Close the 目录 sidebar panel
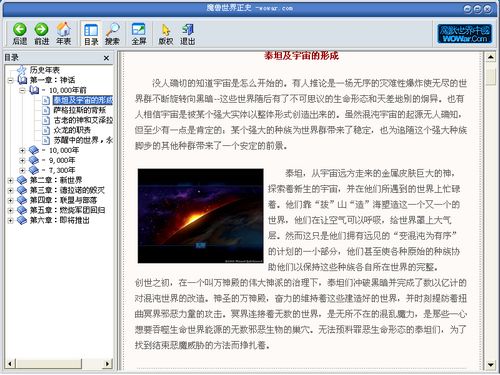500x375 pixels. [x=106, y=58]
